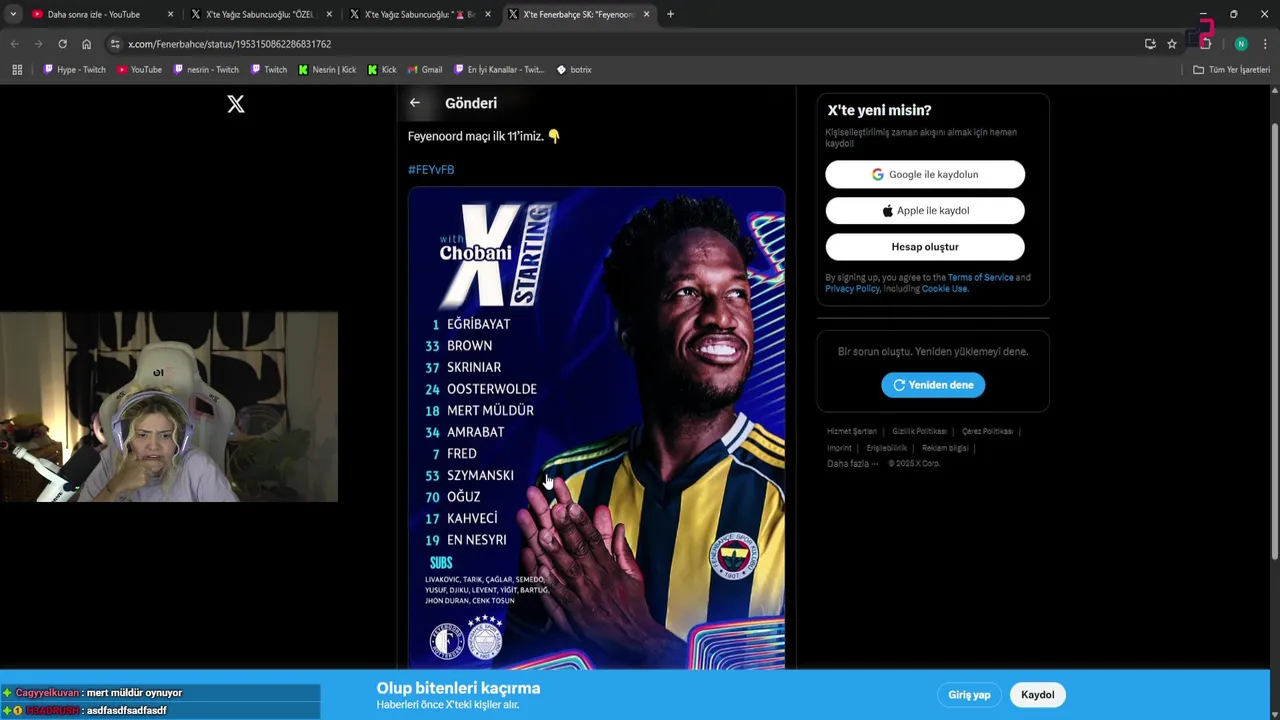Open 'Gizlilik Politikası' footer link
This screenshot has height=720, width=1280.
[x=919, y=431]
